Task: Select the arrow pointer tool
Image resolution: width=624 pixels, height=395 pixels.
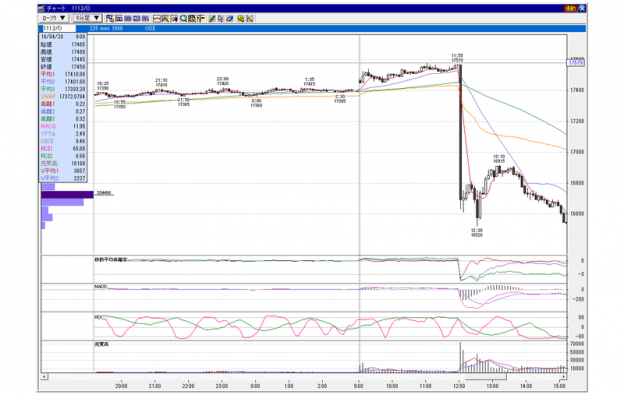Action: [221, 18]
